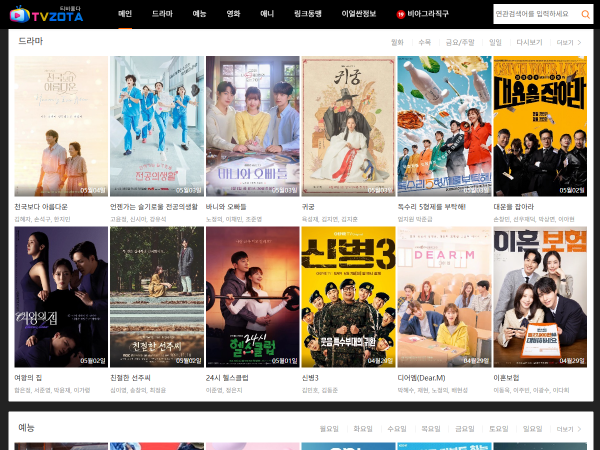This screenshot has height=450, width=600.
Task: Filter 예능 by 토요일
Action: tap(499, 429)
